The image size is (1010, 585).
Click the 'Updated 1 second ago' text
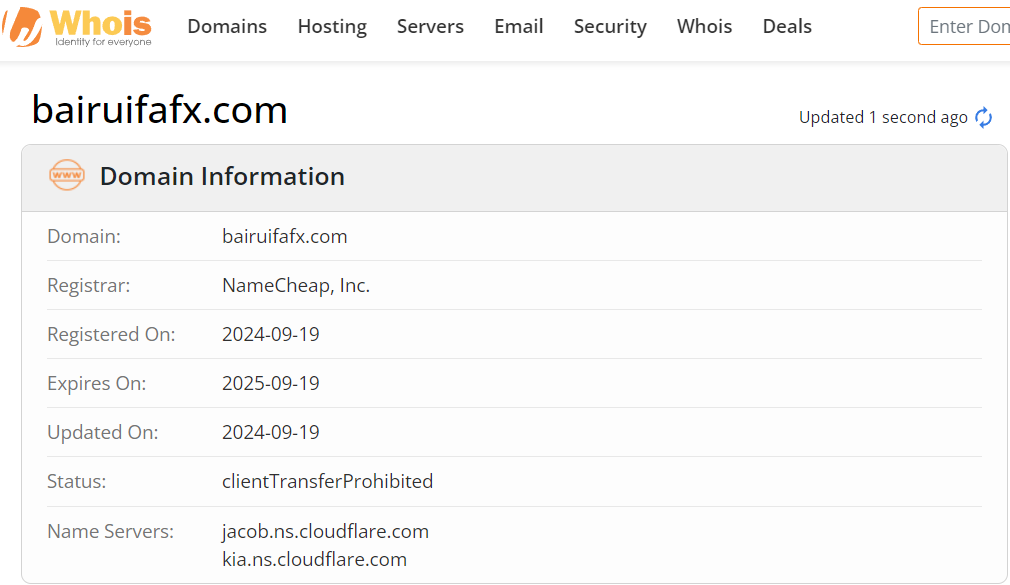pos(883,117)
